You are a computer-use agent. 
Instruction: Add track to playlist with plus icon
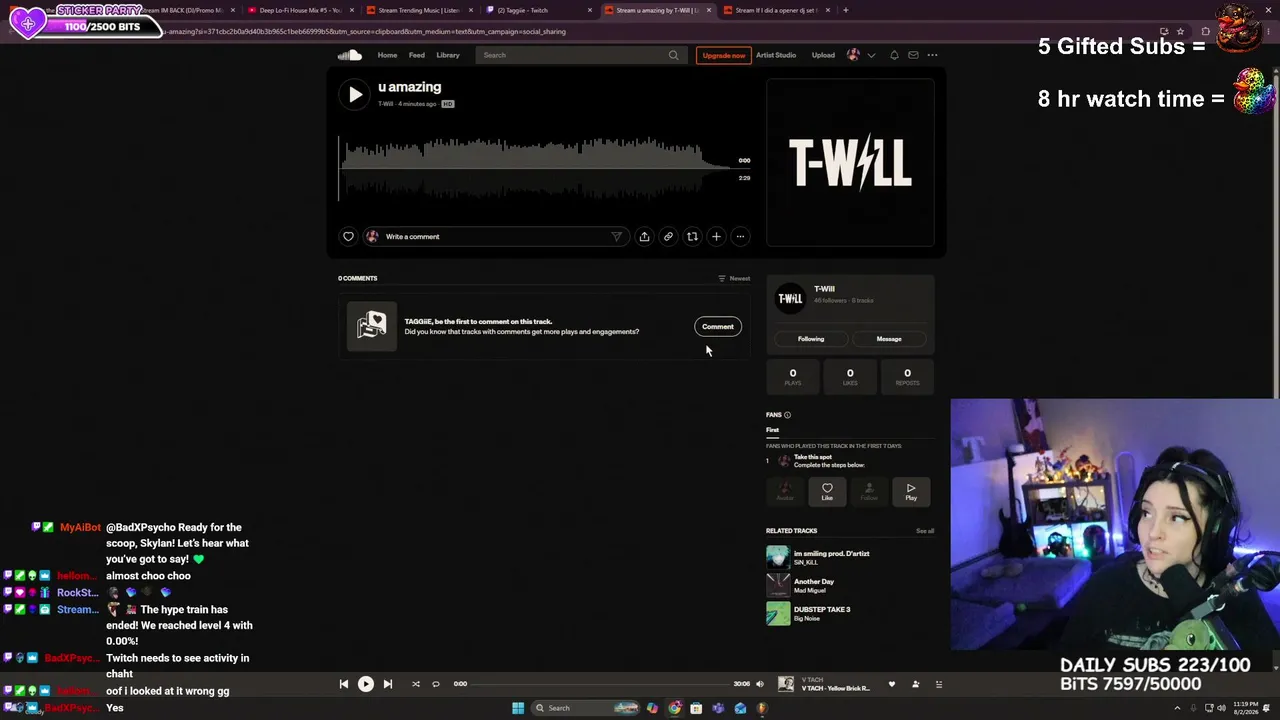(716, 237)
